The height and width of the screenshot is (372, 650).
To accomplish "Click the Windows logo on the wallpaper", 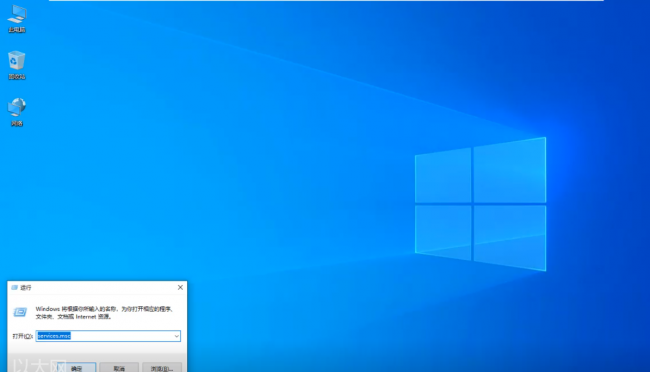I will pos(480,204).
